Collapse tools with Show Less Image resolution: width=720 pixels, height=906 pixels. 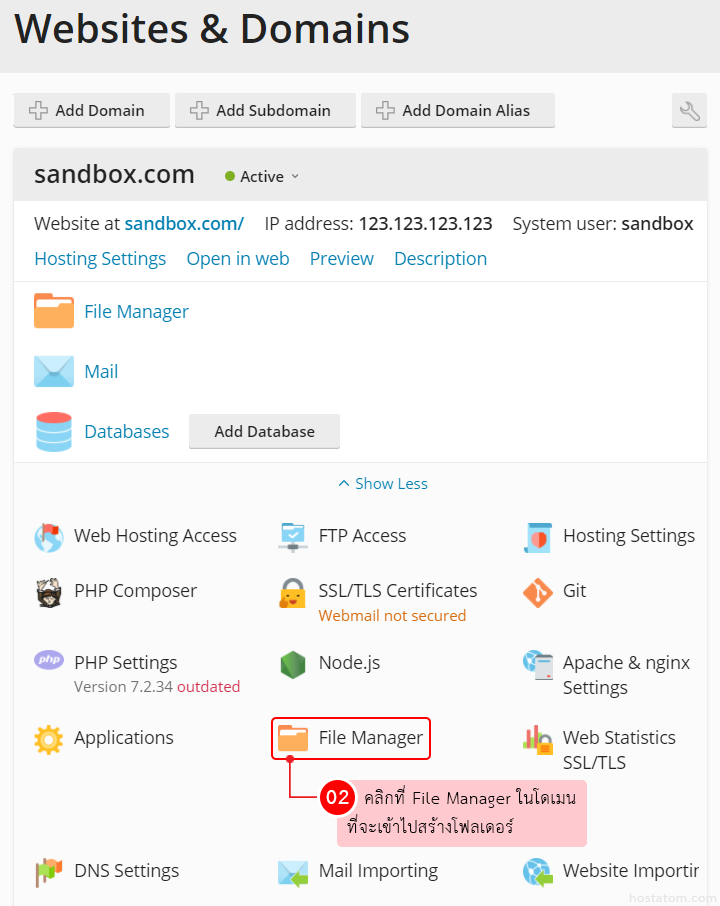click(383, 484)
